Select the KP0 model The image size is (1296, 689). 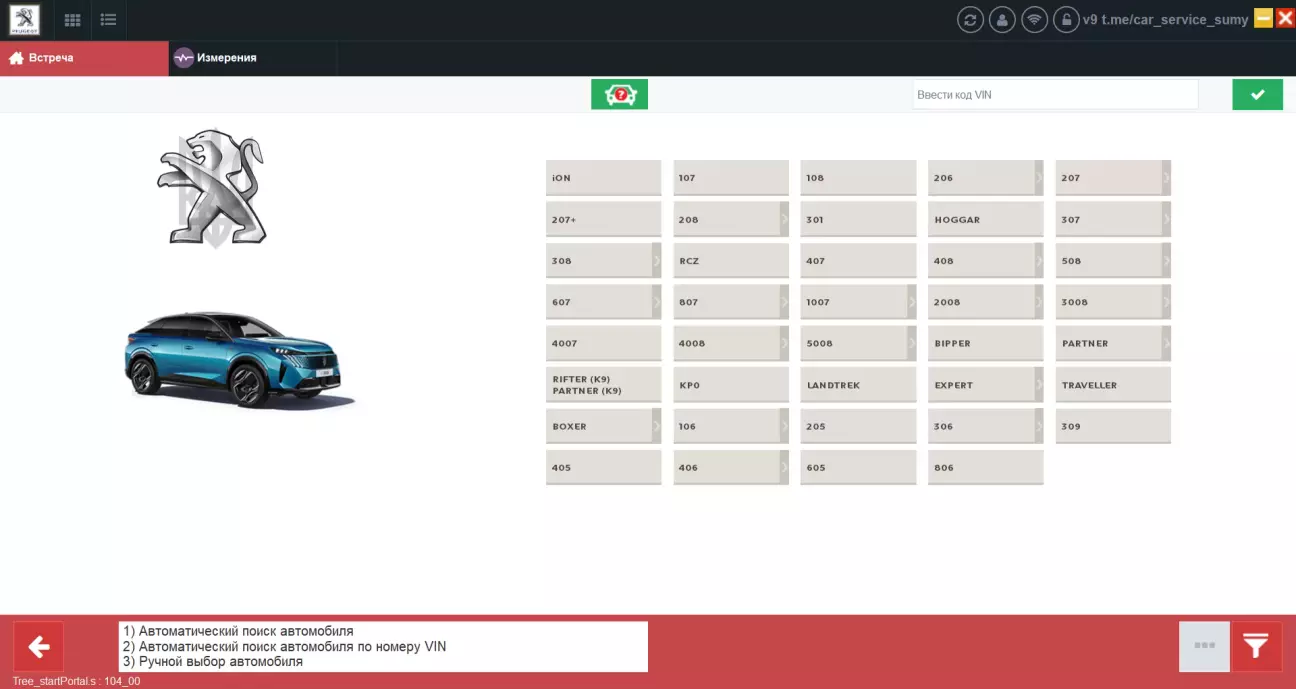[731, 385]
